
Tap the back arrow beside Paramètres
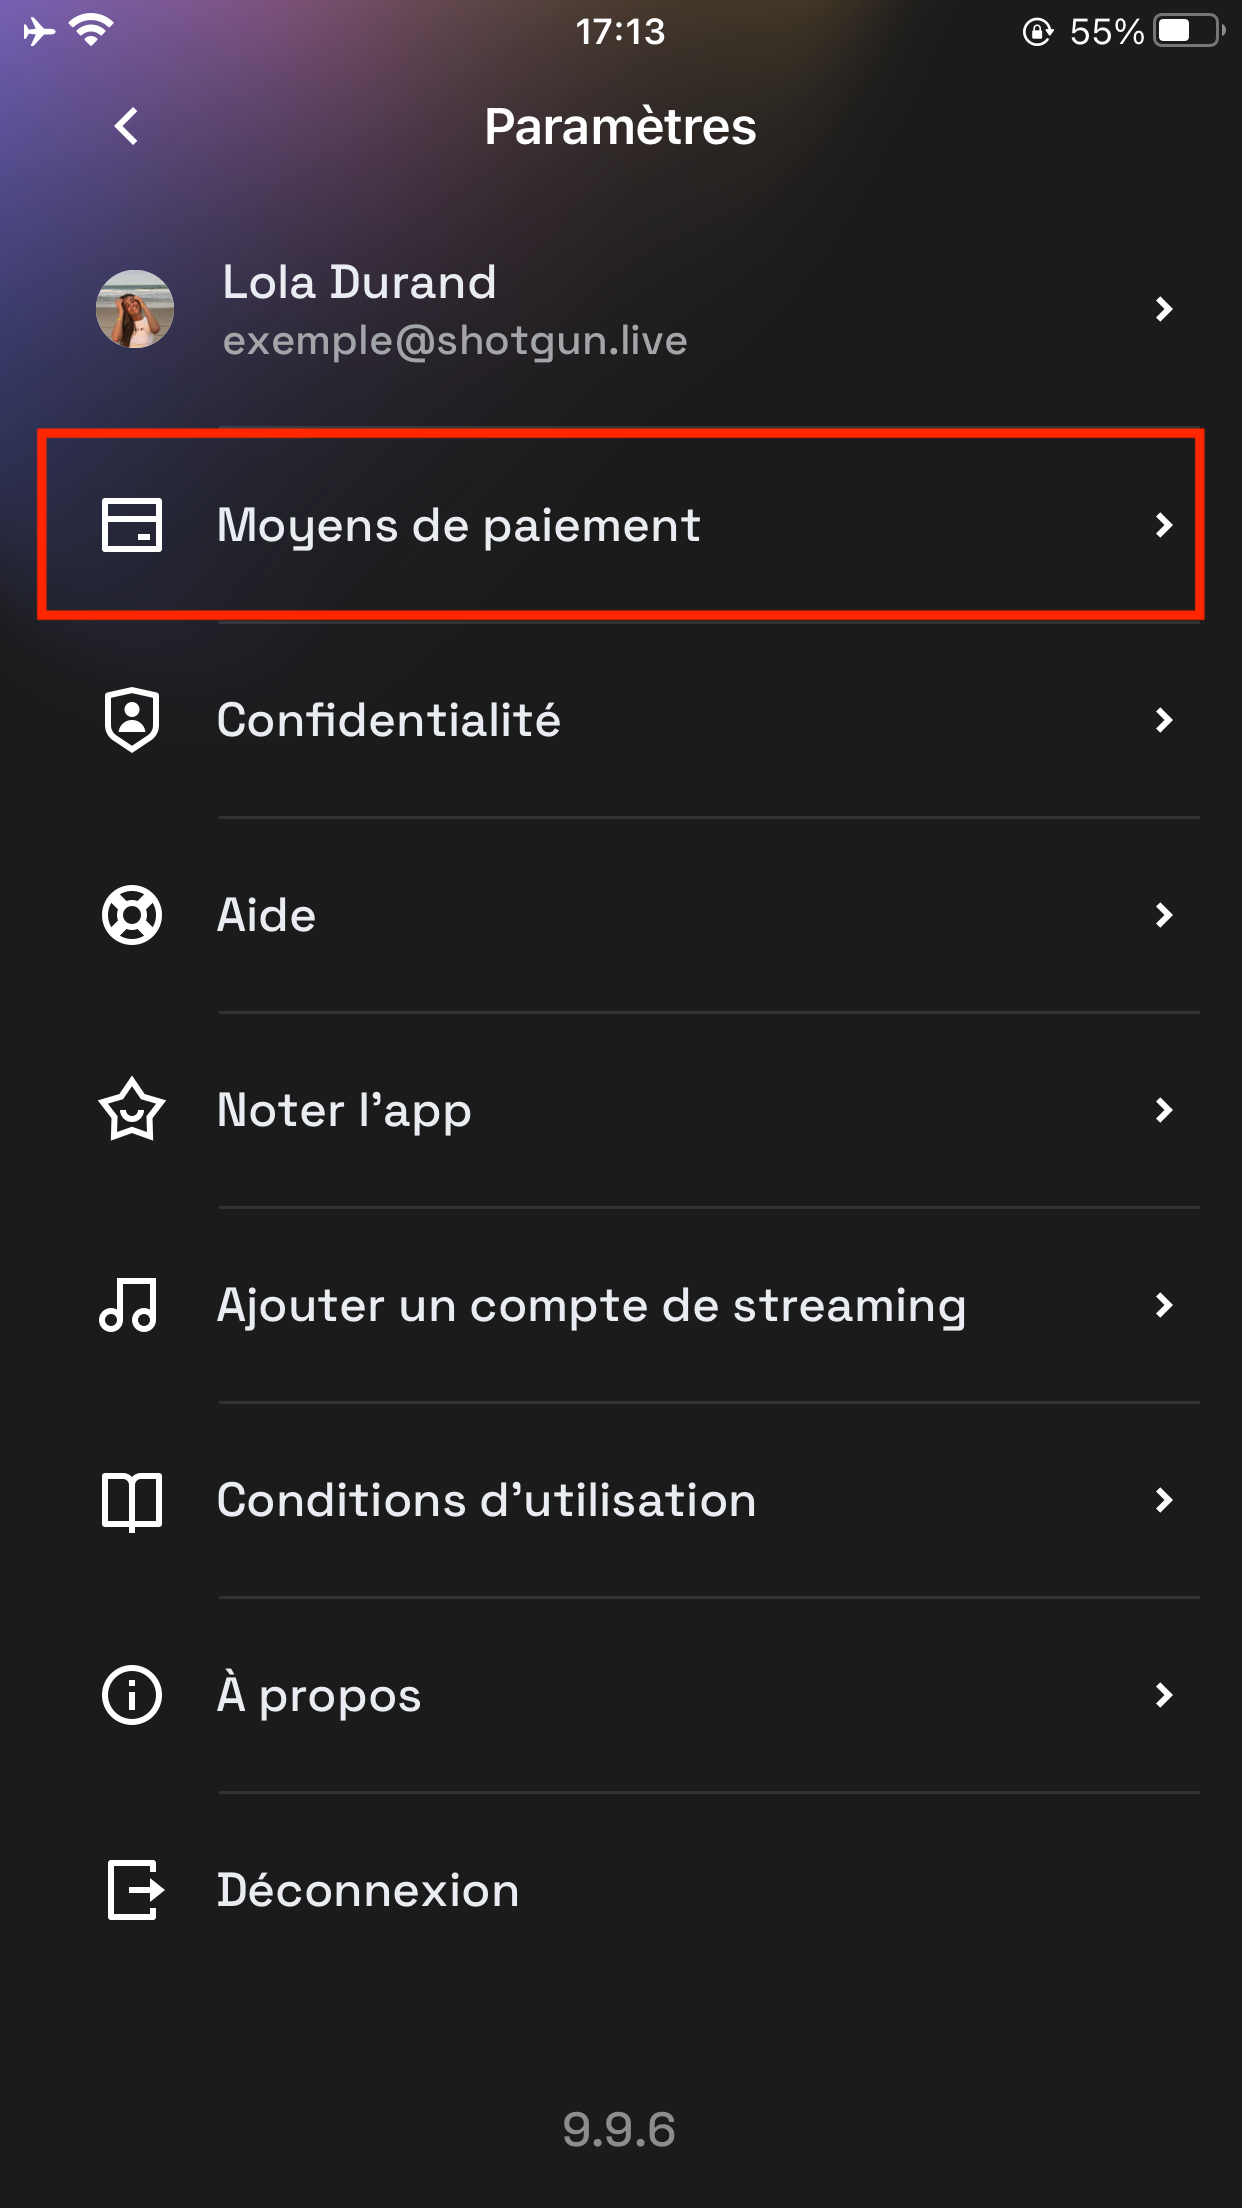point(126,126)
